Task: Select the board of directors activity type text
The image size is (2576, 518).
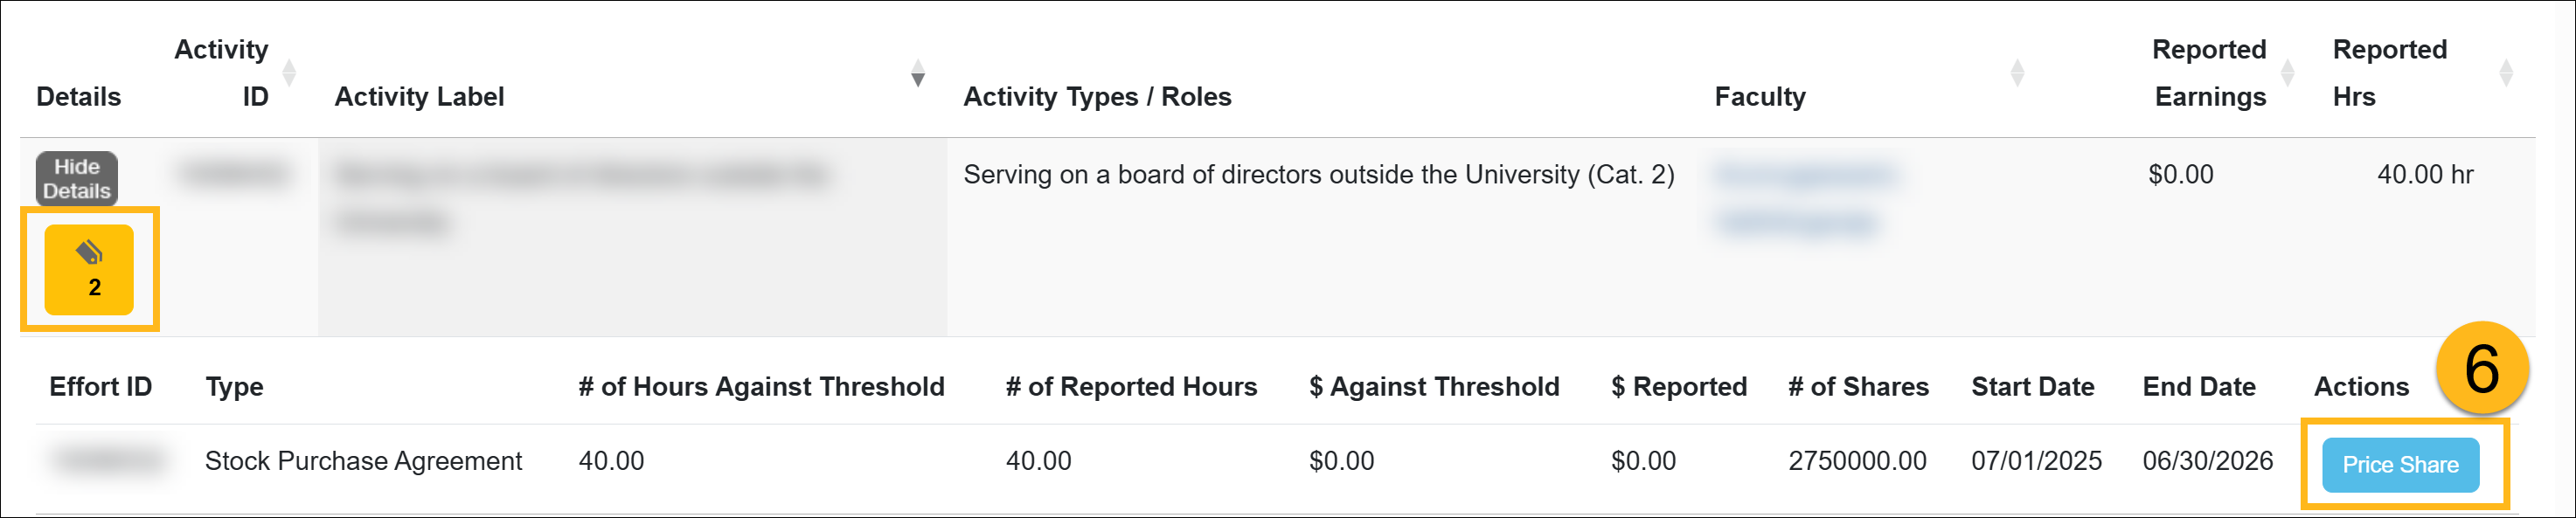Action: (1317, 175)
